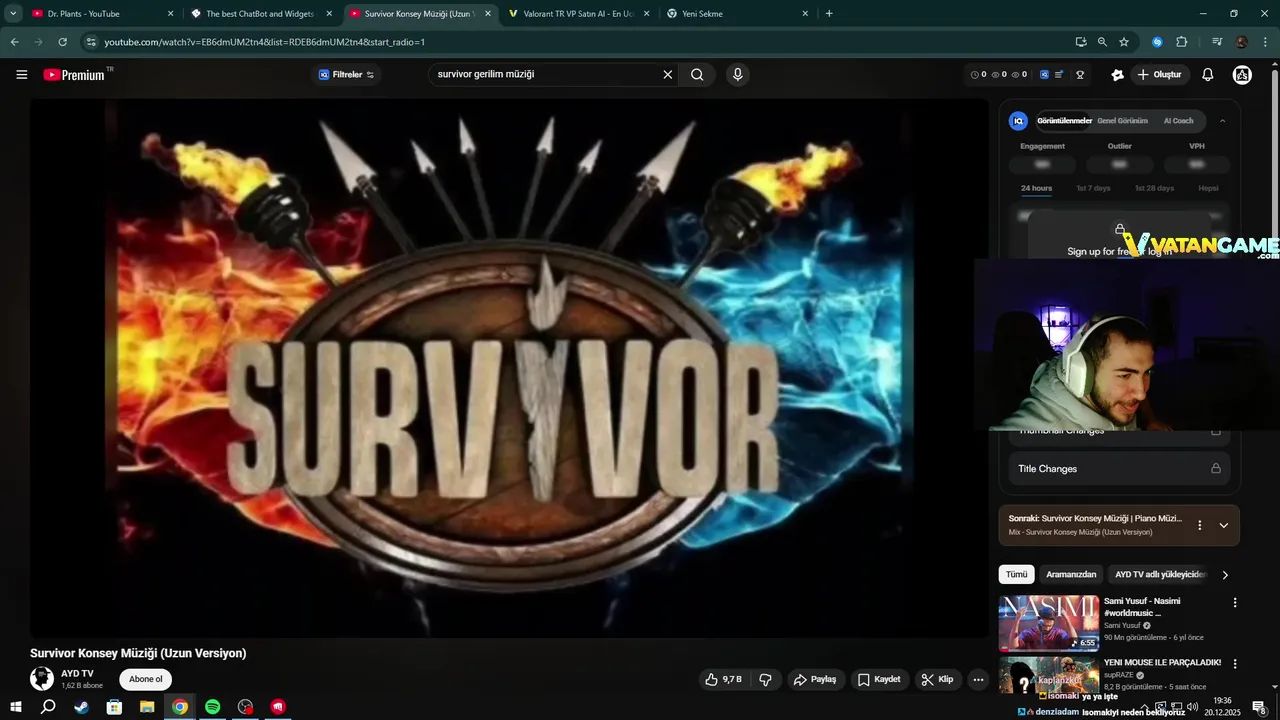Click the white AI sparkle icon beside Oluştur
1280x720 pixels.
coord(1117,74)
